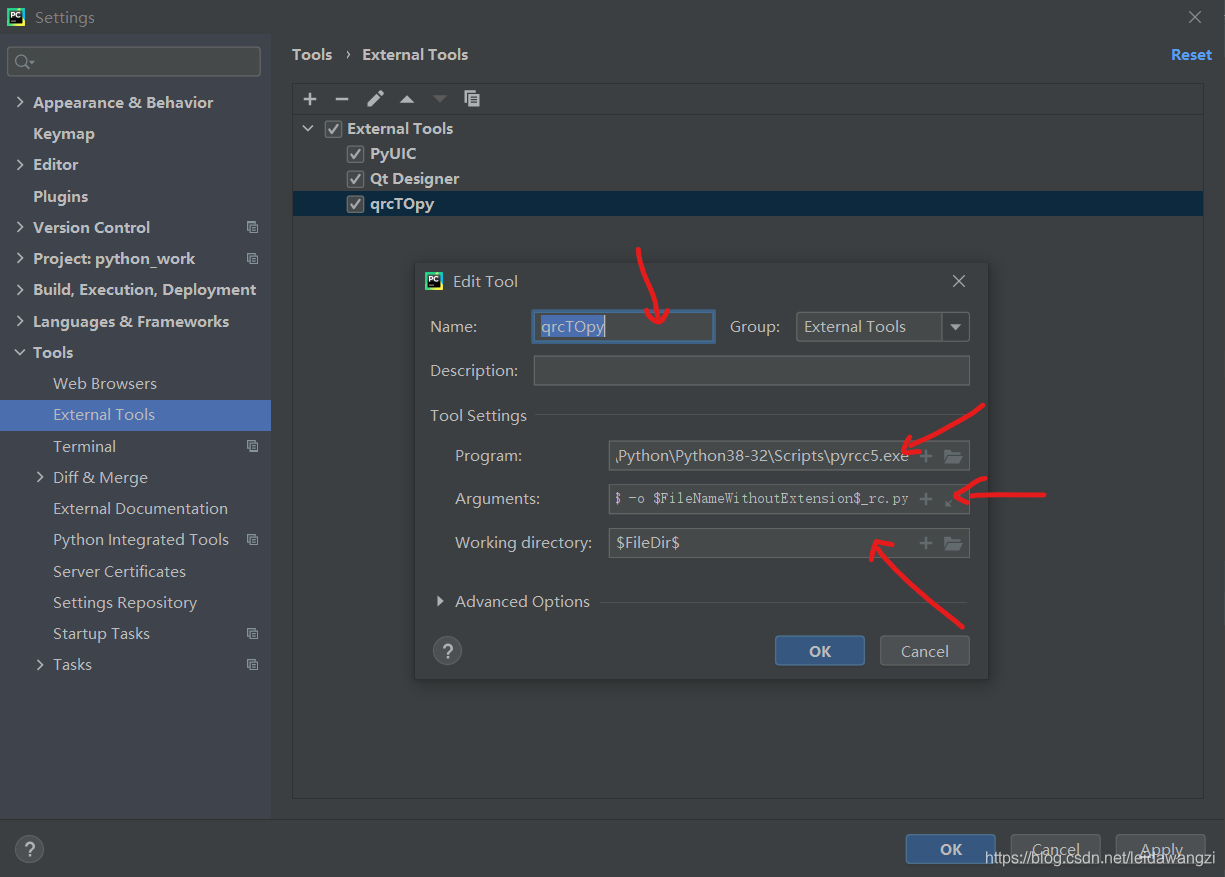Click project-level icon beside Tasks

[252, 665]
